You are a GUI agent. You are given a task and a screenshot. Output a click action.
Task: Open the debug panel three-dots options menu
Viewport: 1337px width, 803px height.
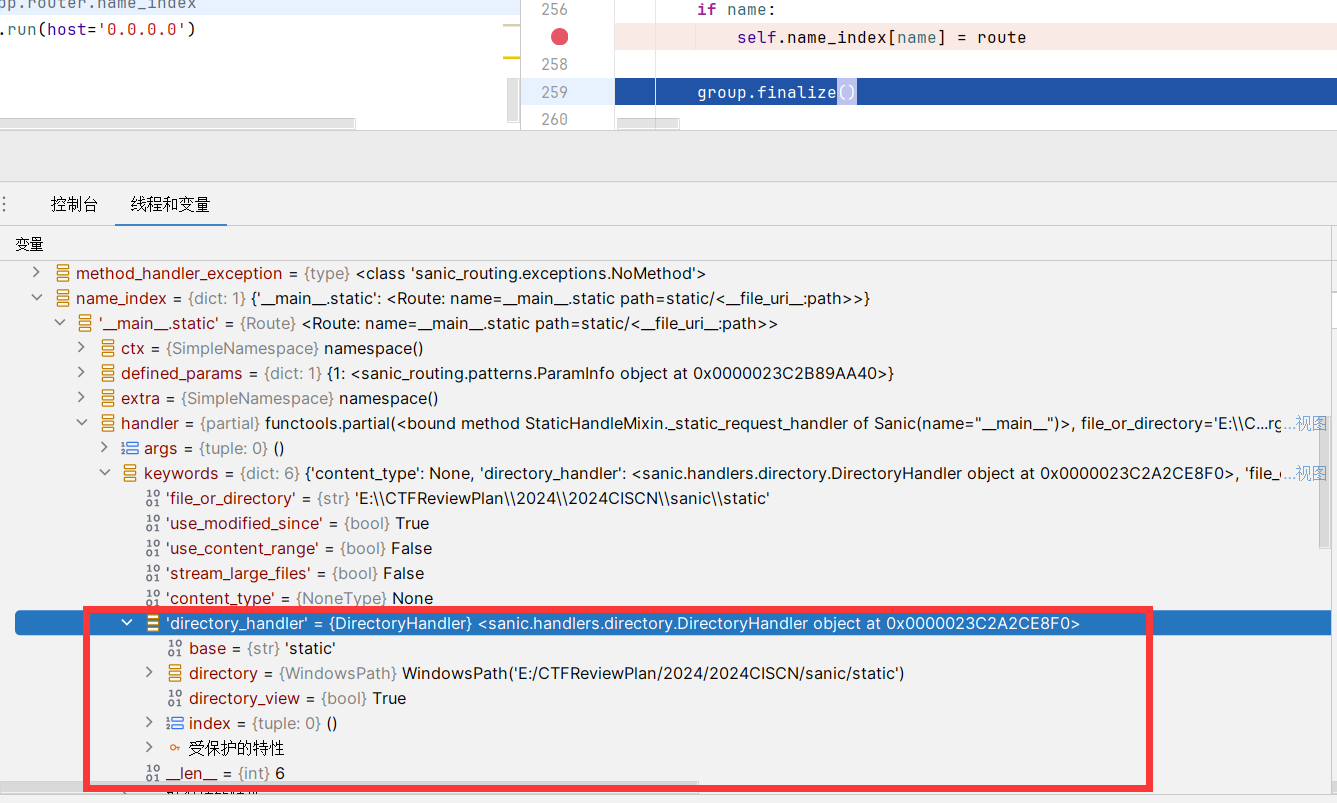tap(5, 204)
